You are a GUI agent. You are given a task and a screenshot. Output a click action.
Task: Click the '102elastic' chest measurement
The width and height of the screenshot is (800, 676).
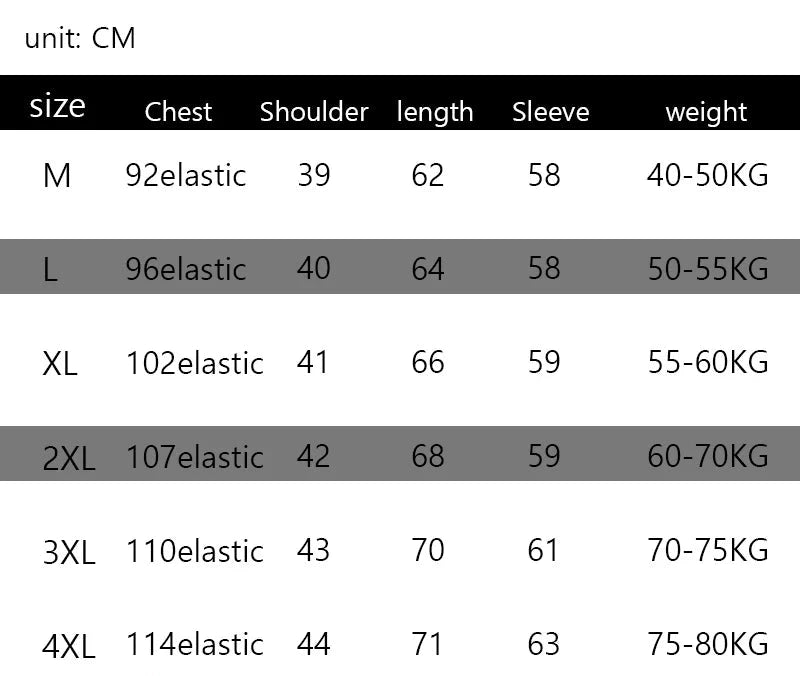(195, 363)
